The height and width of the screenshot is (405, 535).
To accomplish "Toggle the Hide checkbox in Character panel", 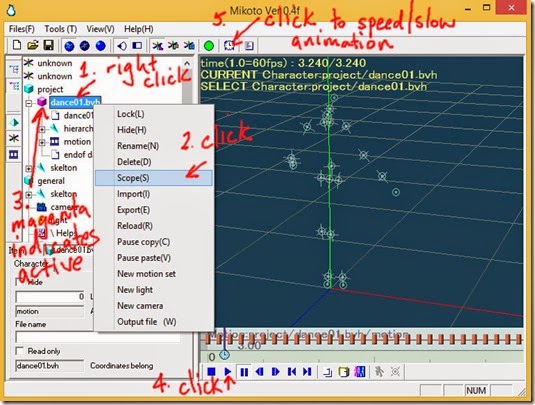I will point(19,282).
